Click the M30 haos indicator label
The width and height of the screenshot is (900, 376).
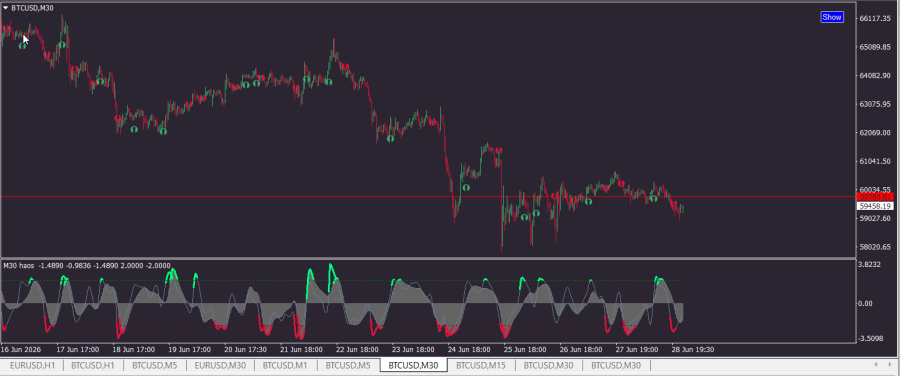coord(19,265)
